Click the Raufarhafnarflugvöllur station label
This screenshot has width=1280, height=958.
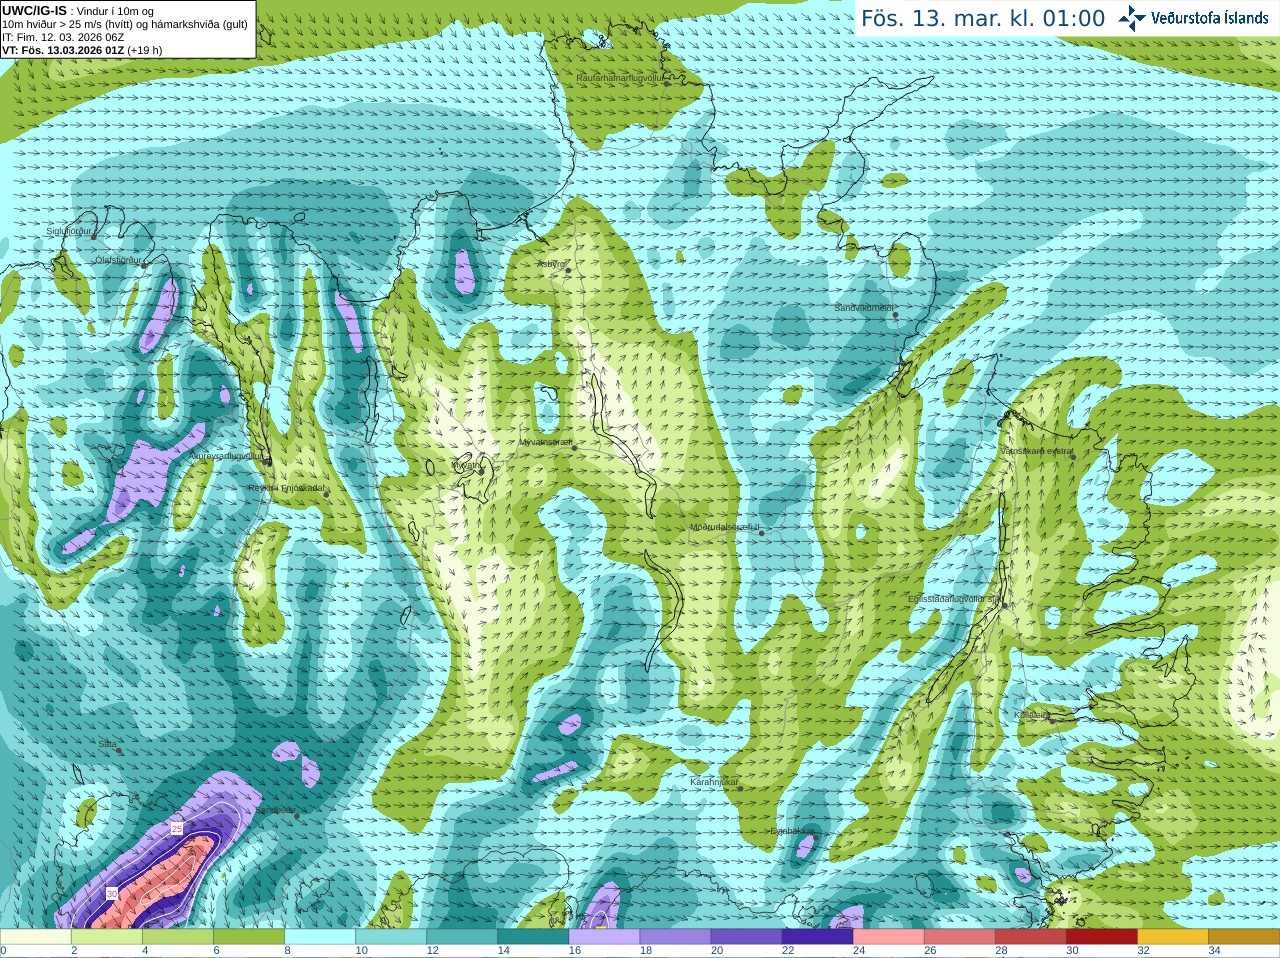click(x=620, y=77)
